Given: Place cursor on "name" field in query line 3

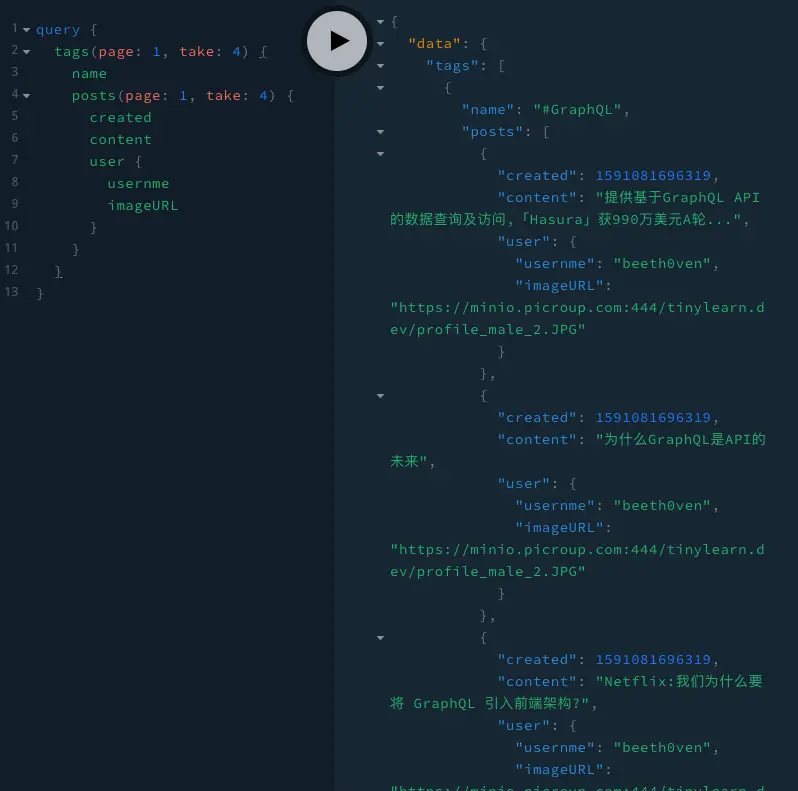Looking at the screenshot, I should point(89,73).
